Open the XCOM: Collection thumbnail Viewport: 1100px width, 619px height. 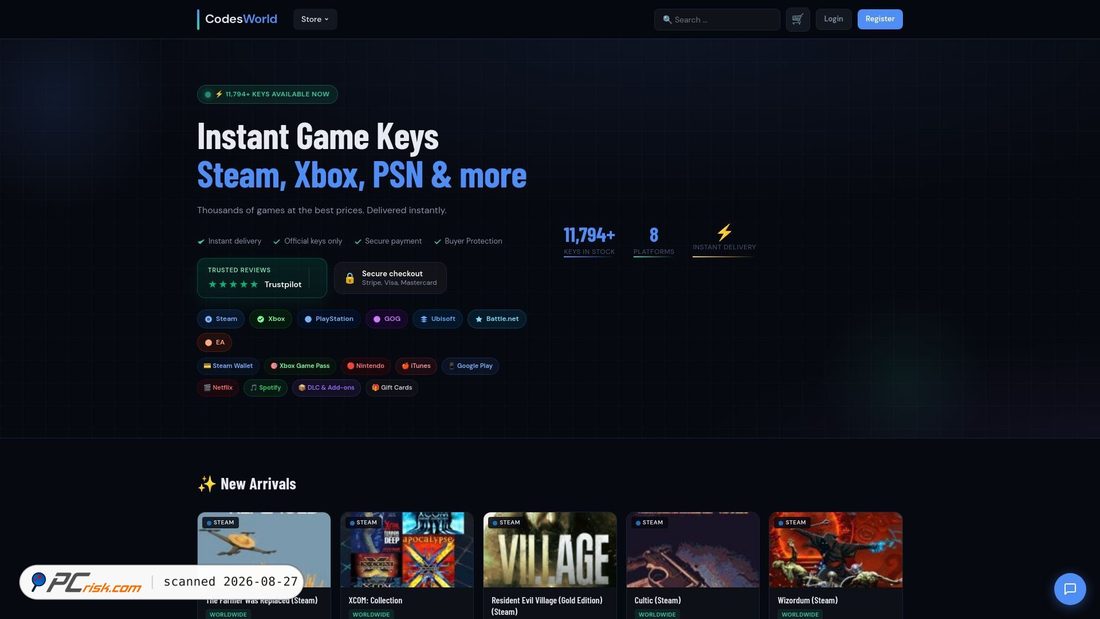click(x=407, y=550)
